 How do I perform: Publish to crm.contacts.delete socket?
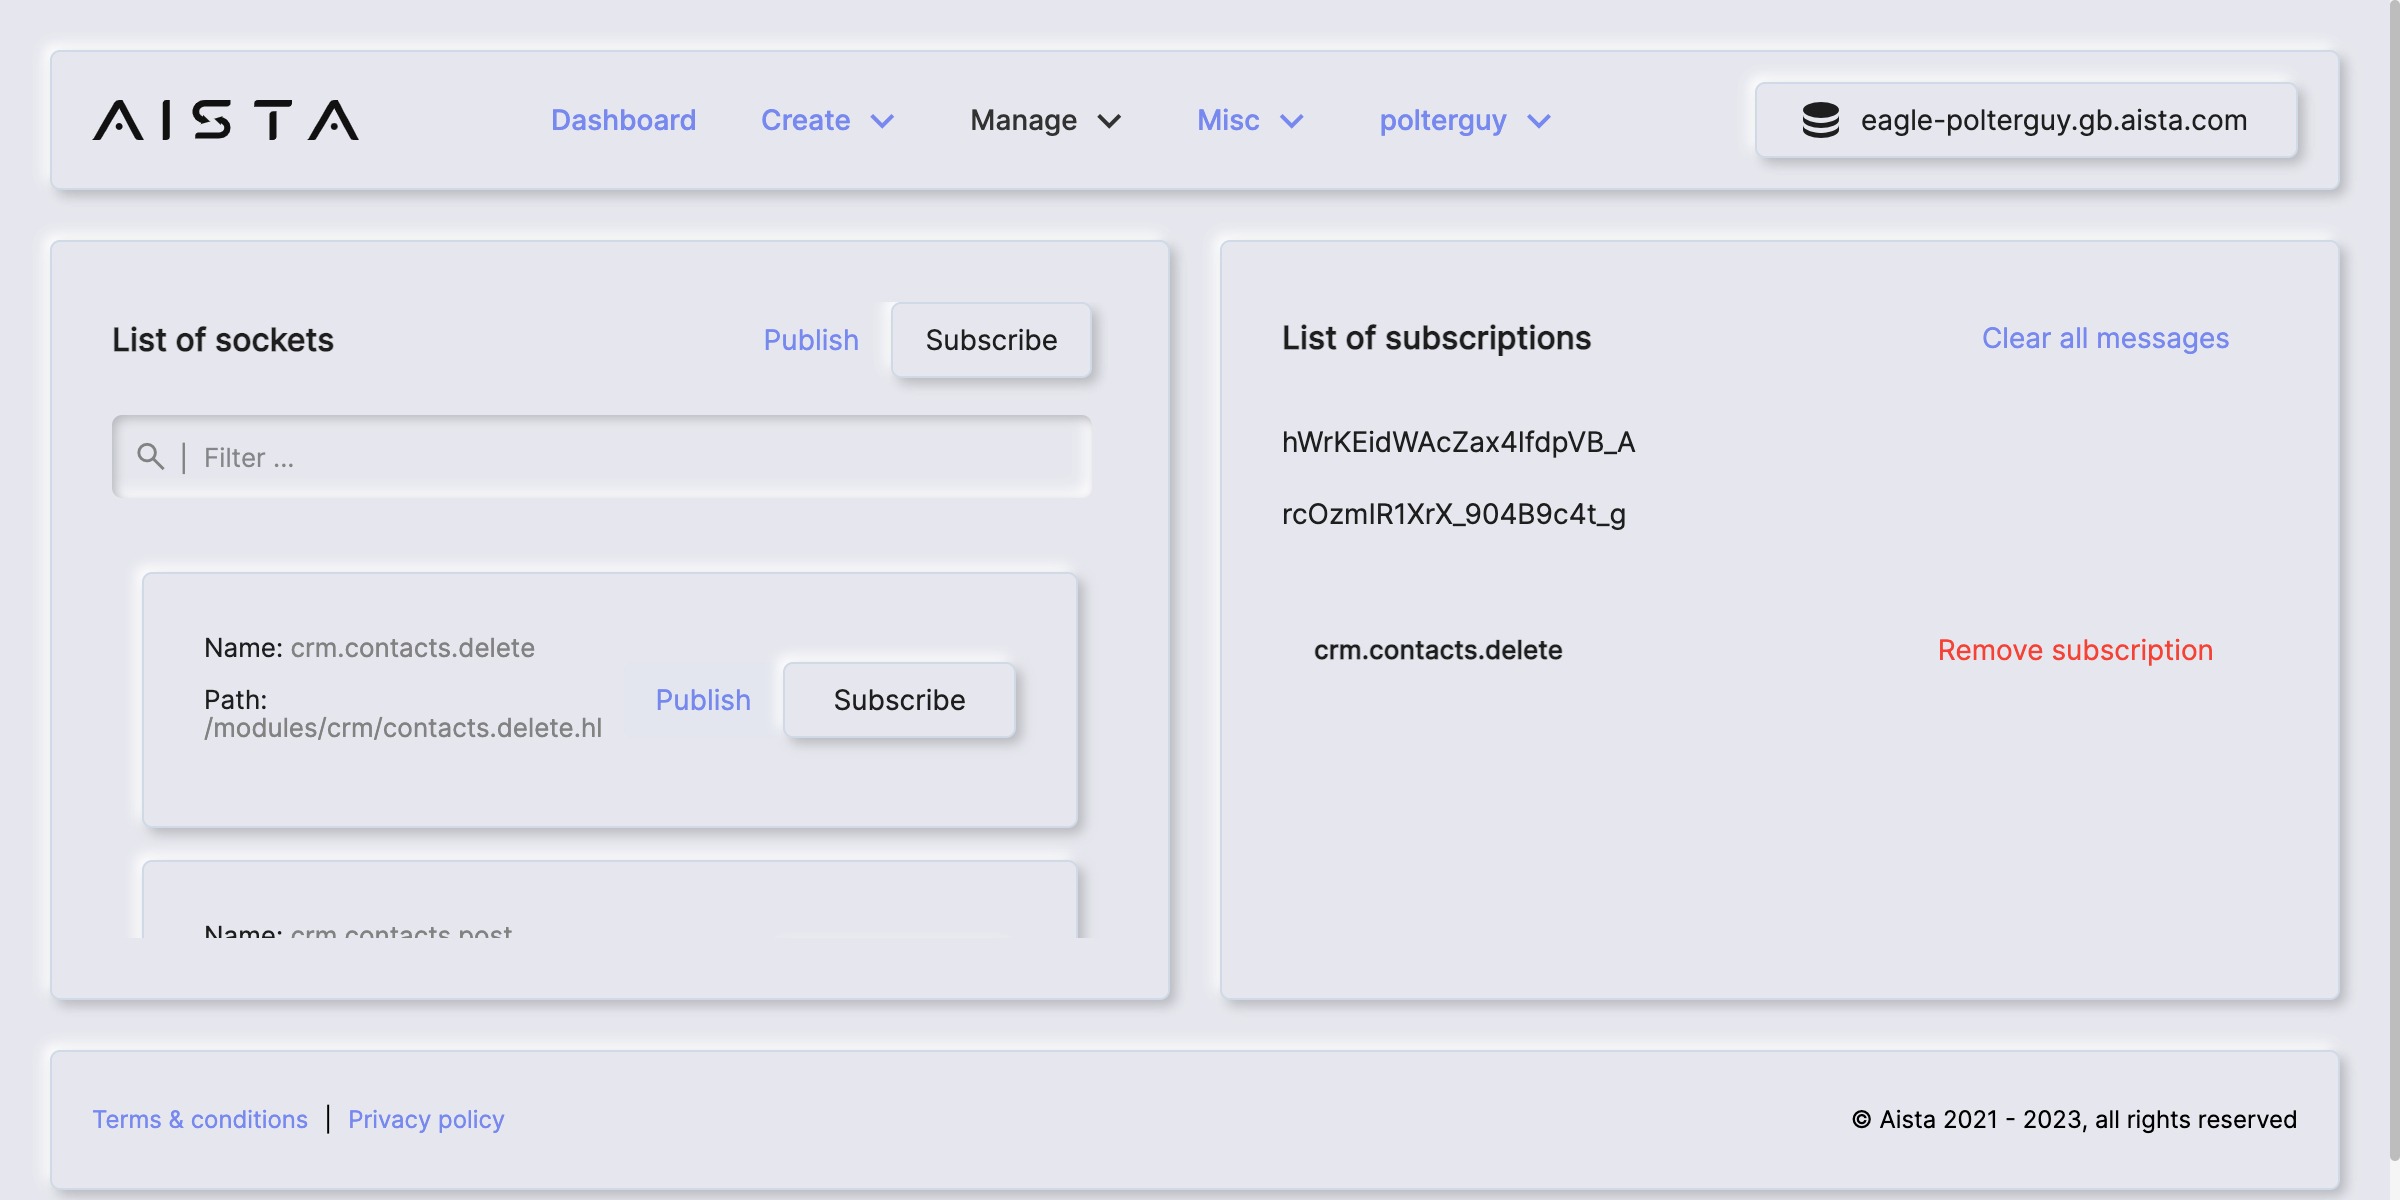pyautogui.click(x=703, y=700)
